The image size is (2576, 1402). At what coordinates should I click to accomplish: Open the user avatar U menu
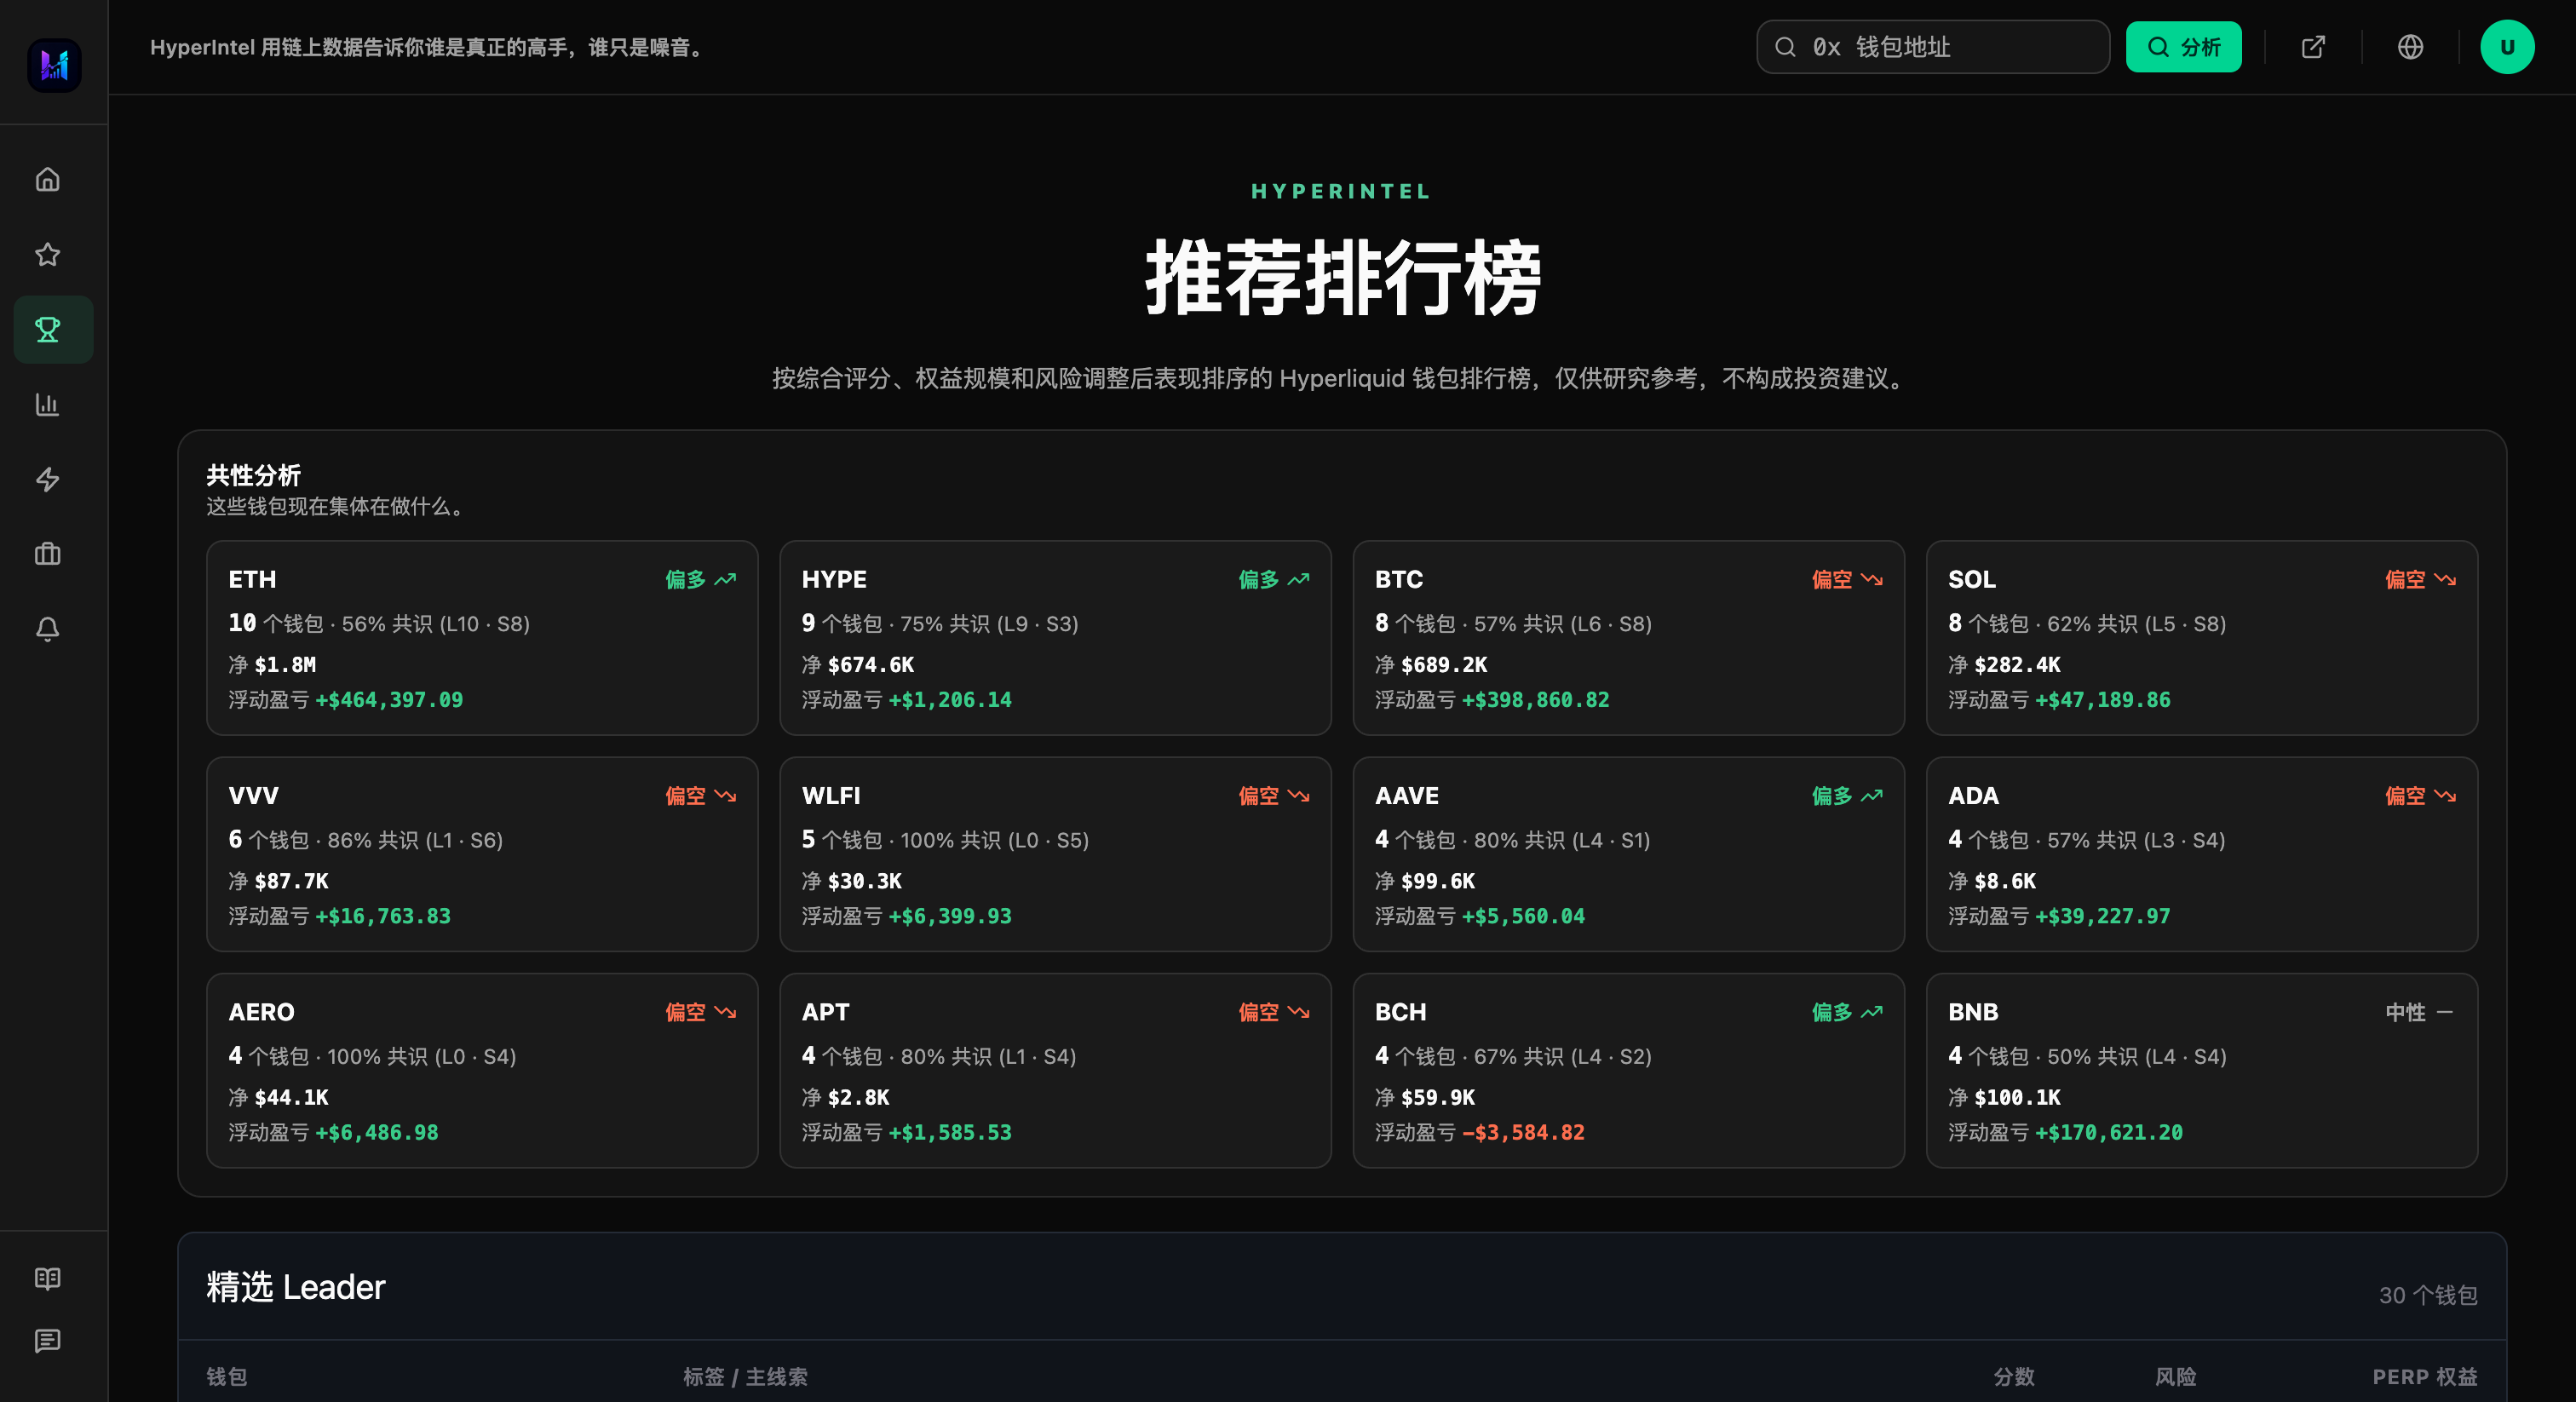2507,47
